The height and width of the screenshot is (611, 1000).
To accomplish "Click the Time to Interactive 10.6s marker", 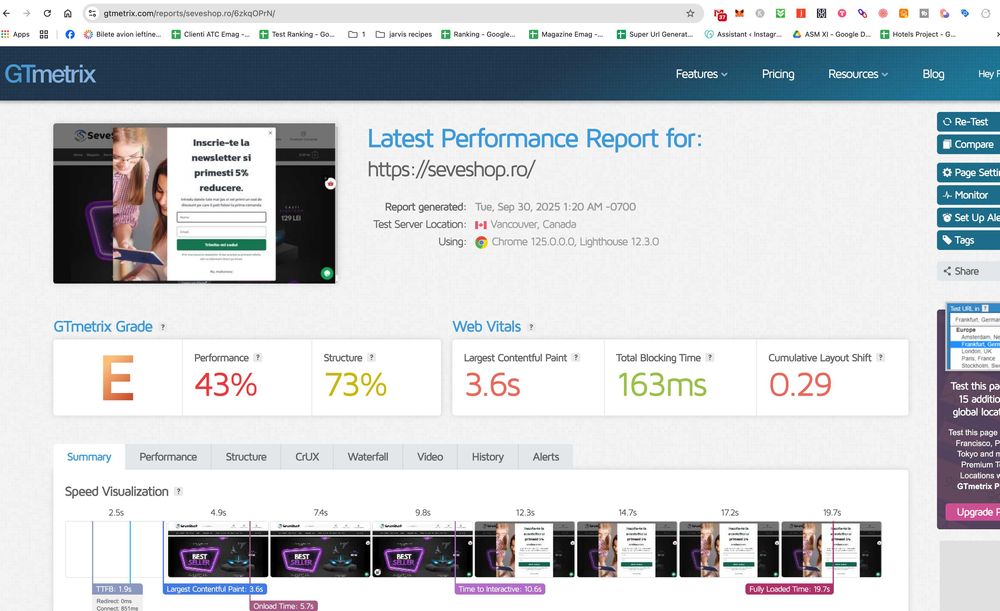I will pyautogui.click(x=500, y=589).
